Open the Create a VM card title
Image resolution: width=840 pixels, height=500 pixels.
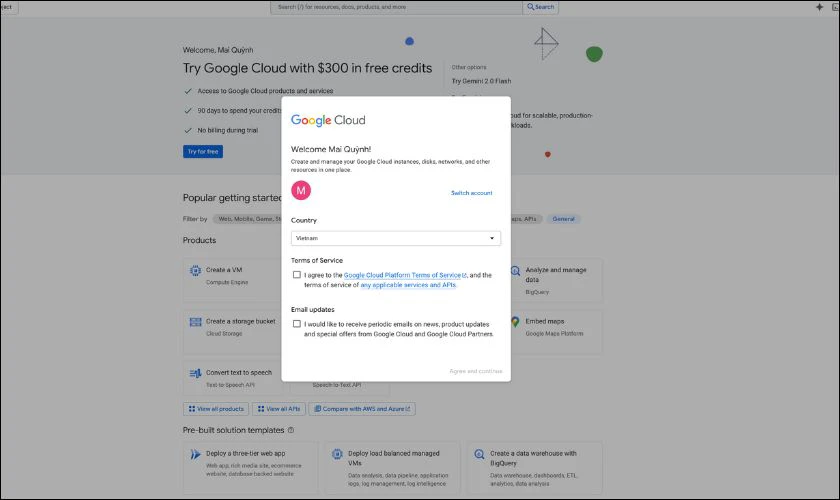224,270
